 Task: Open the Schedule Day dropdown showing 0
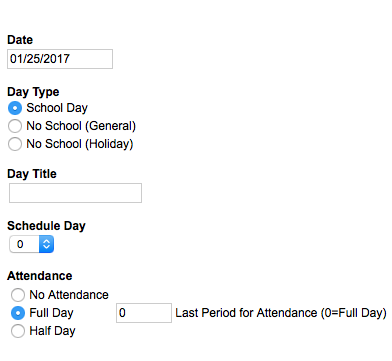click(x=31, y=244)
